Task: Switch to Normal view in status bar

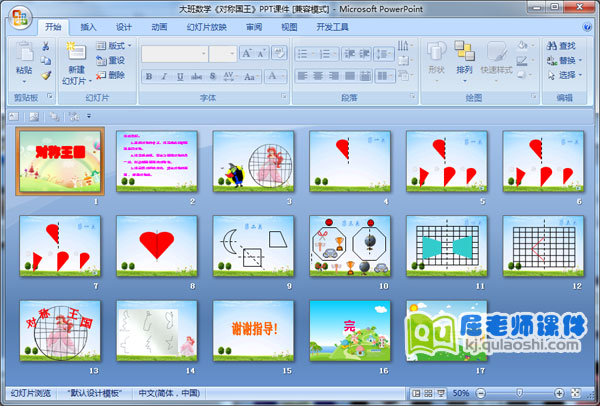Action: 417,395
